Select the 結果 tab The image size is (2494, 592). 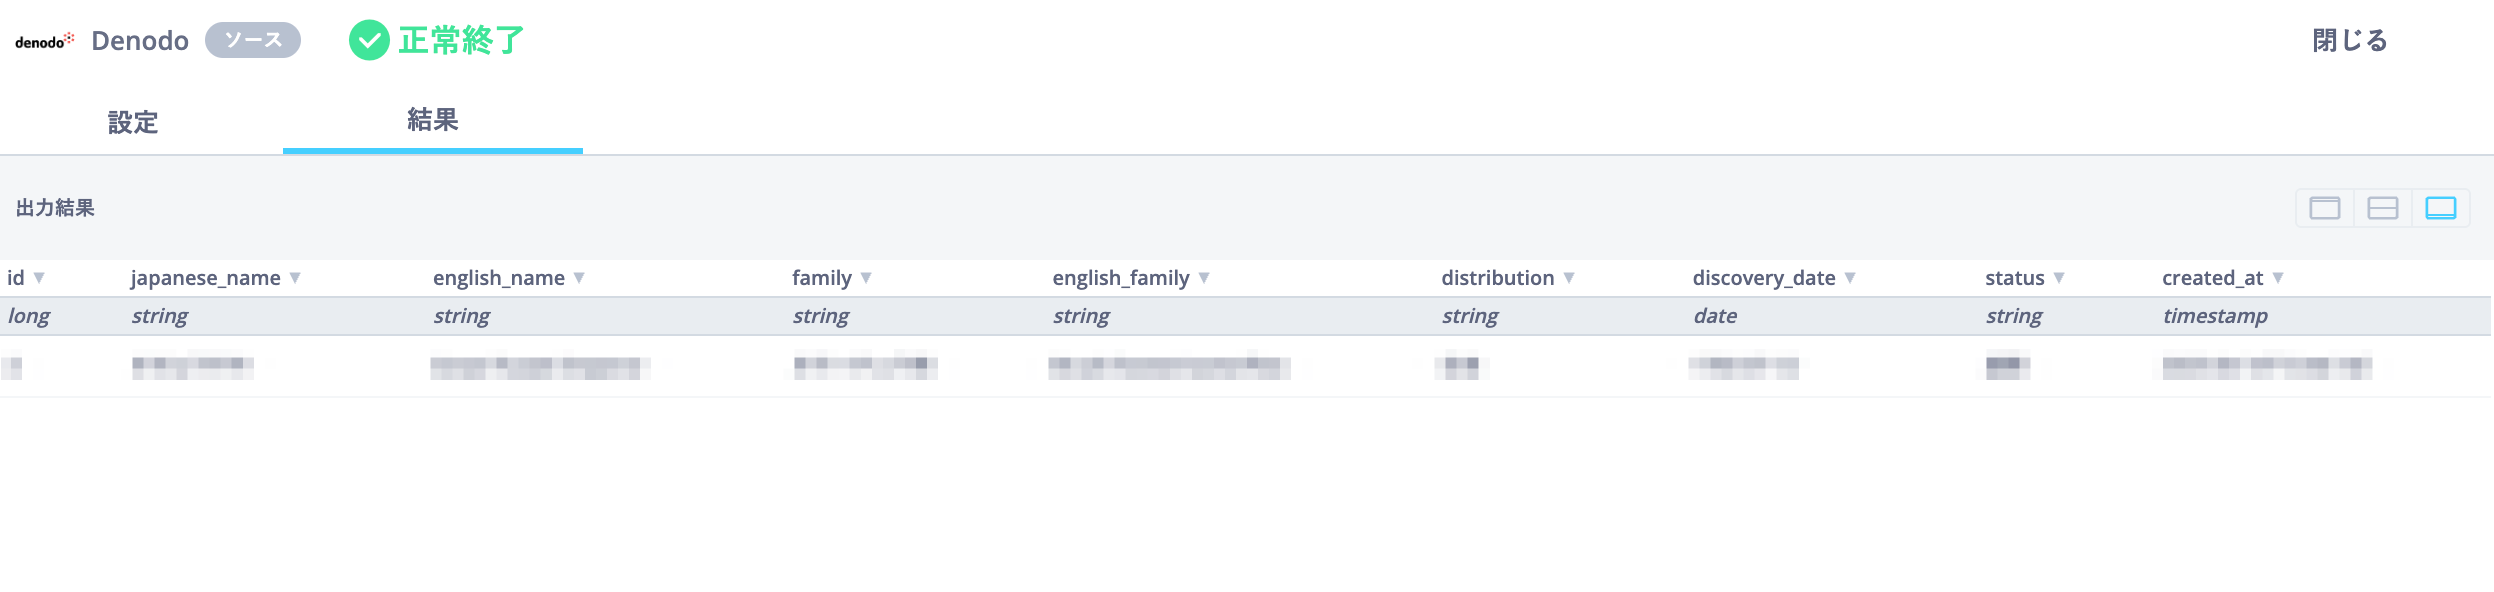coord(433,120)
